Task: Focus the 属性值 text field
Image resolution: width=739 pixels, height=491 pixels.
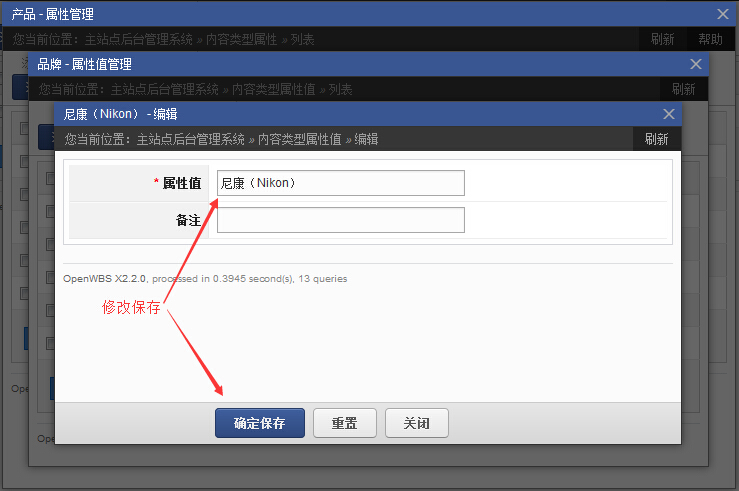Action: coord(340,183)
